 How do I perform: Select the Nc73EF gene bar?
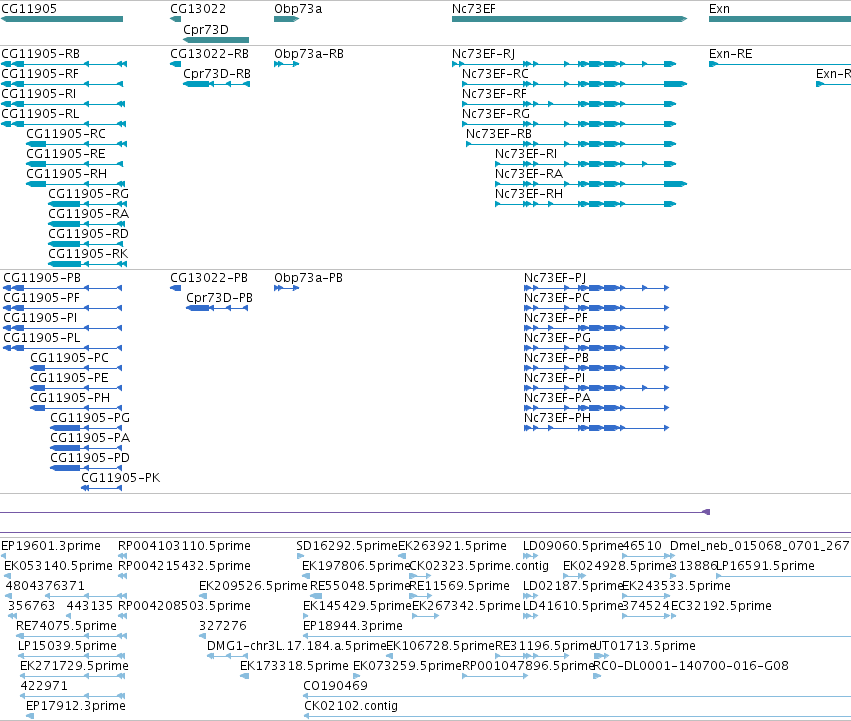point(569,19)
